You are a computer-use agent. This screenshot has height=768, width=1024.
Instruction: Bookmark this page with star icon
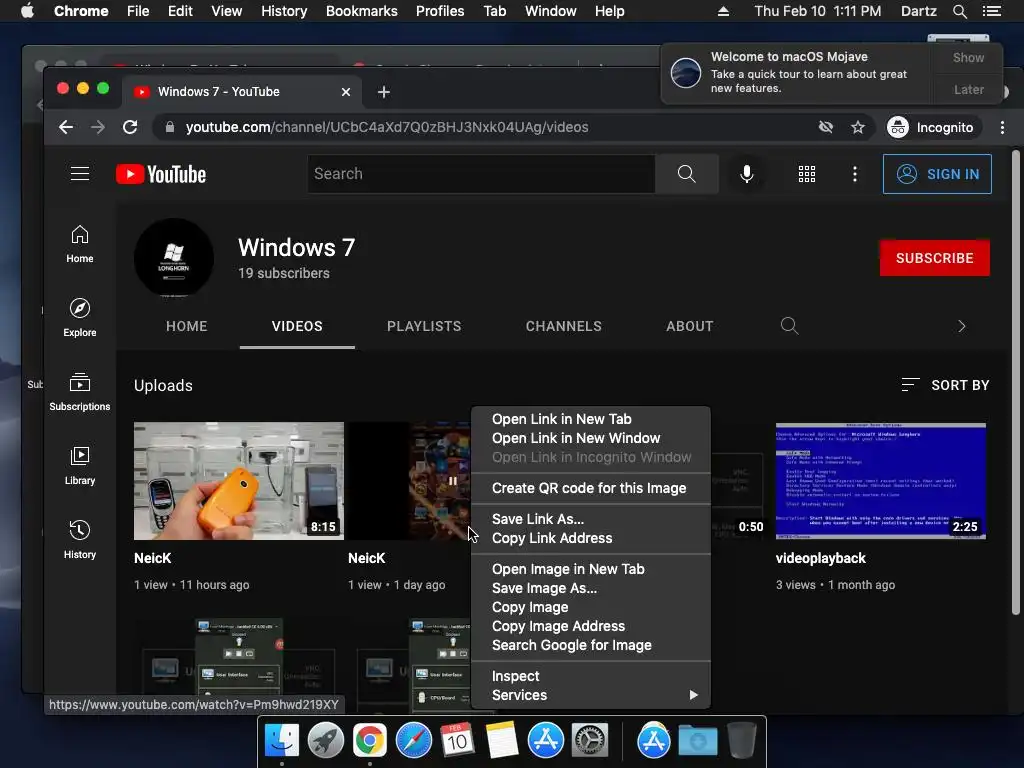coord(857,127)
